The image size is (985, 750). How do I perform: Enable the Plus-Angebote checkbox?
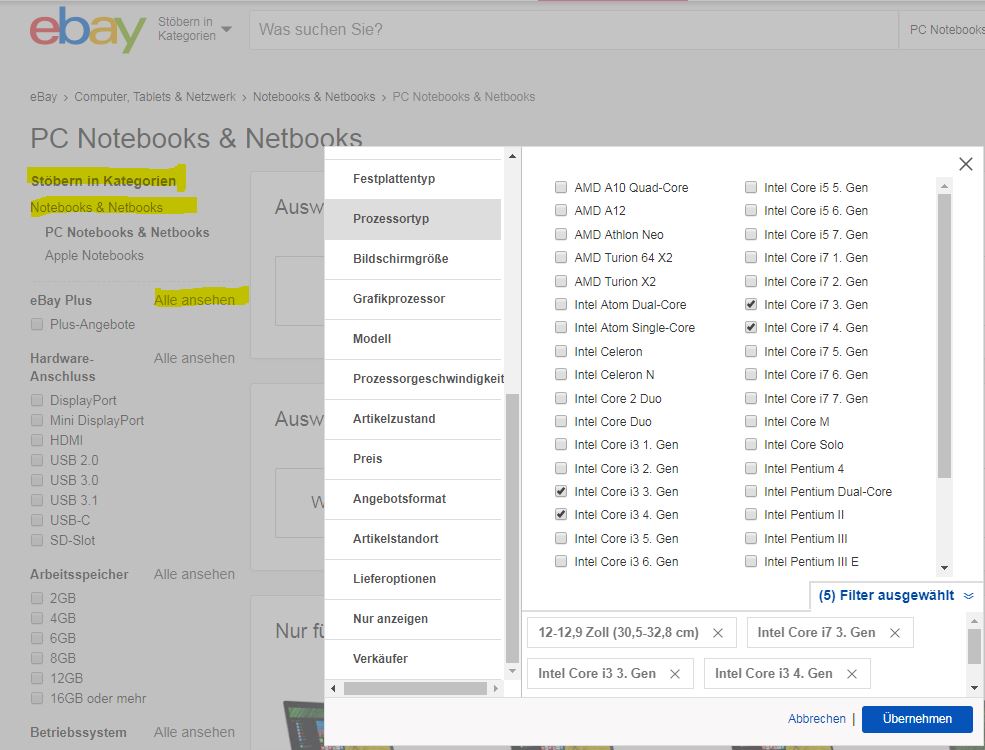pos(35,324)
